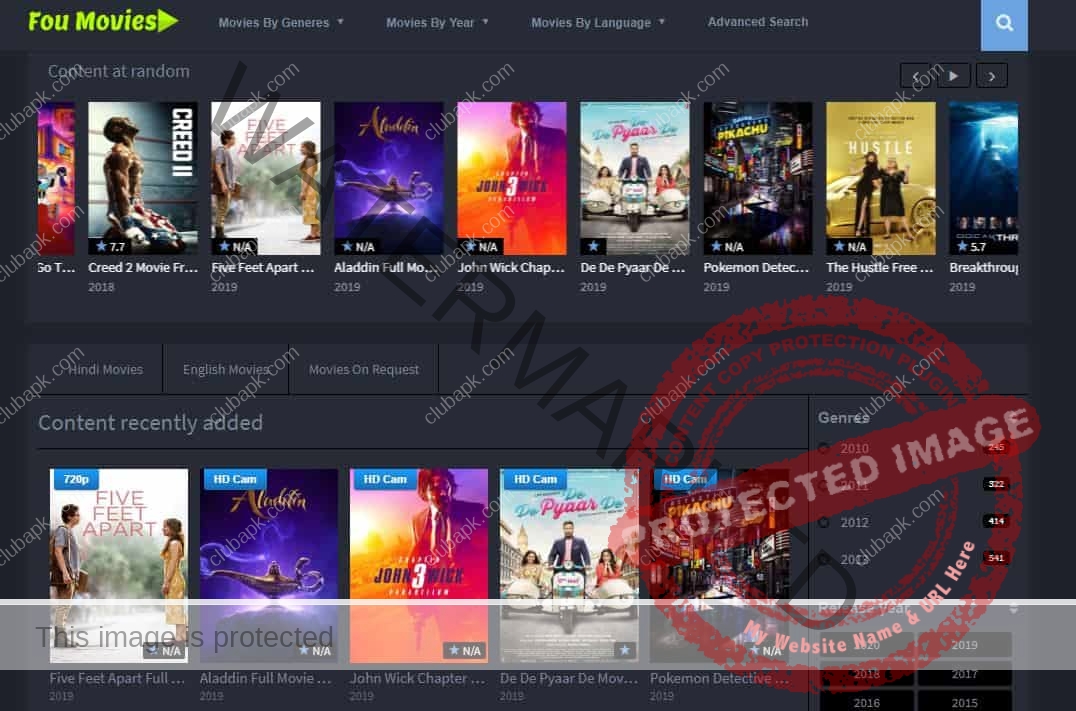The height and width of the screenshot is (711, 1076).
Task: Click the 414 count badge beside 2012
Action: (x=996, y=521)
